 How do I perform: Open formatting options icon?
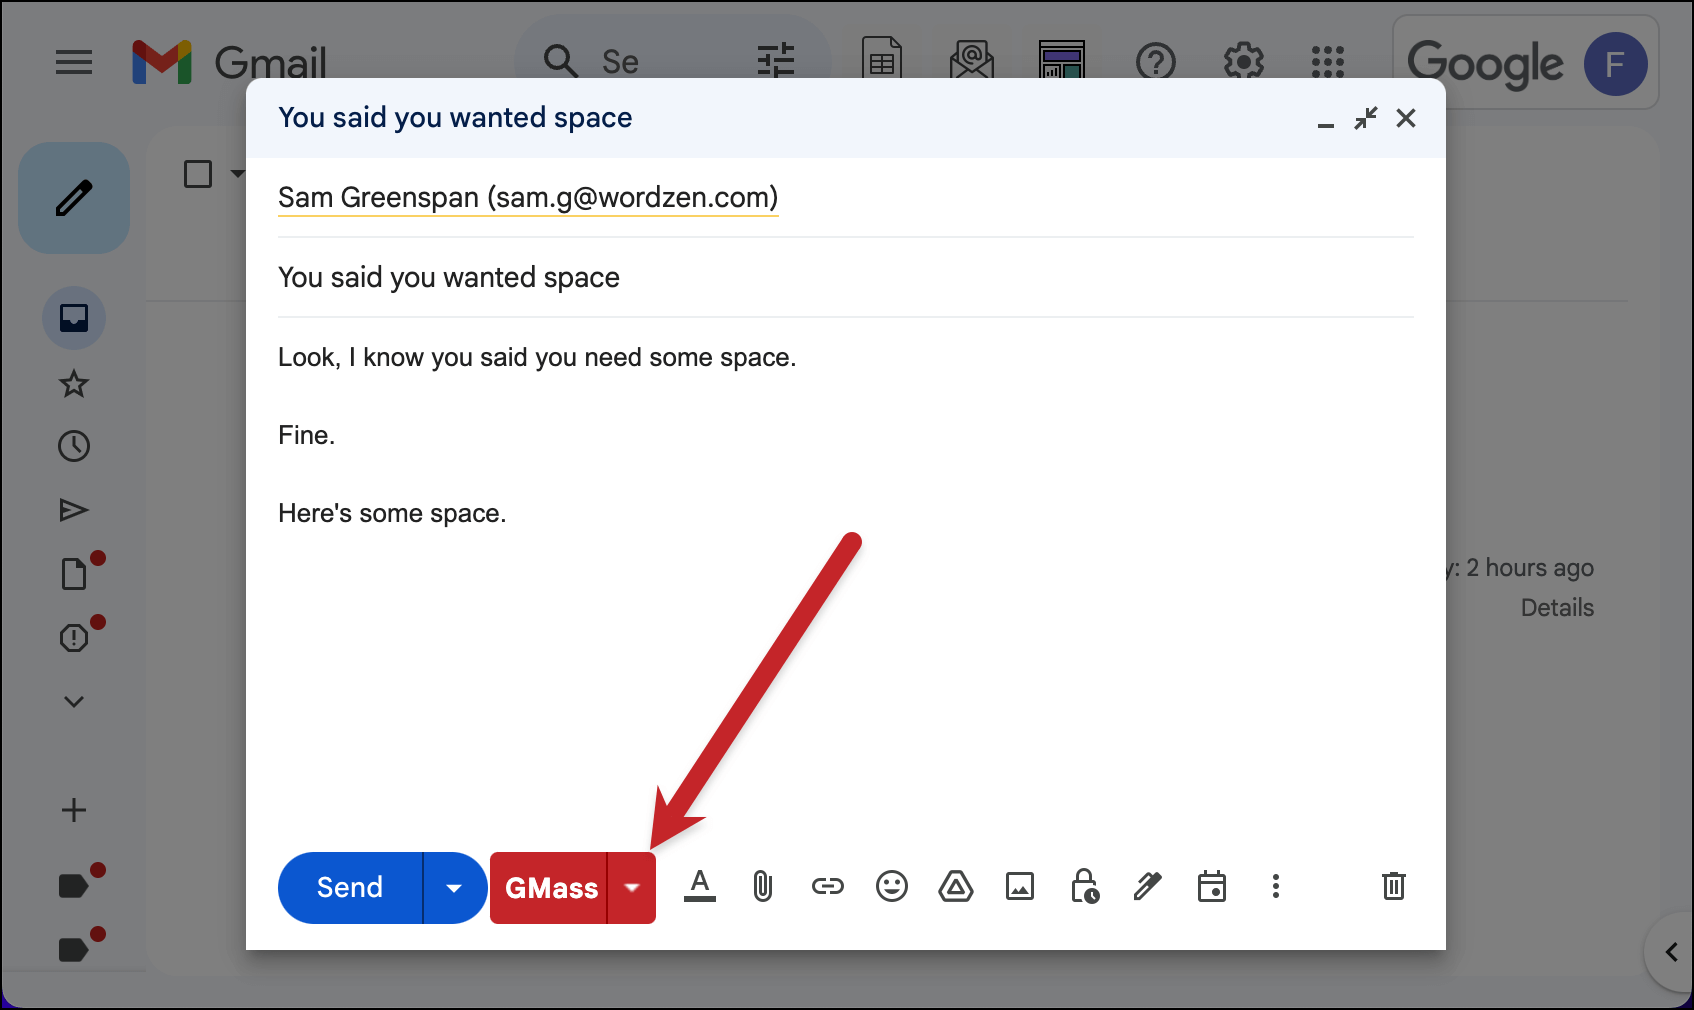pos(700,886)
